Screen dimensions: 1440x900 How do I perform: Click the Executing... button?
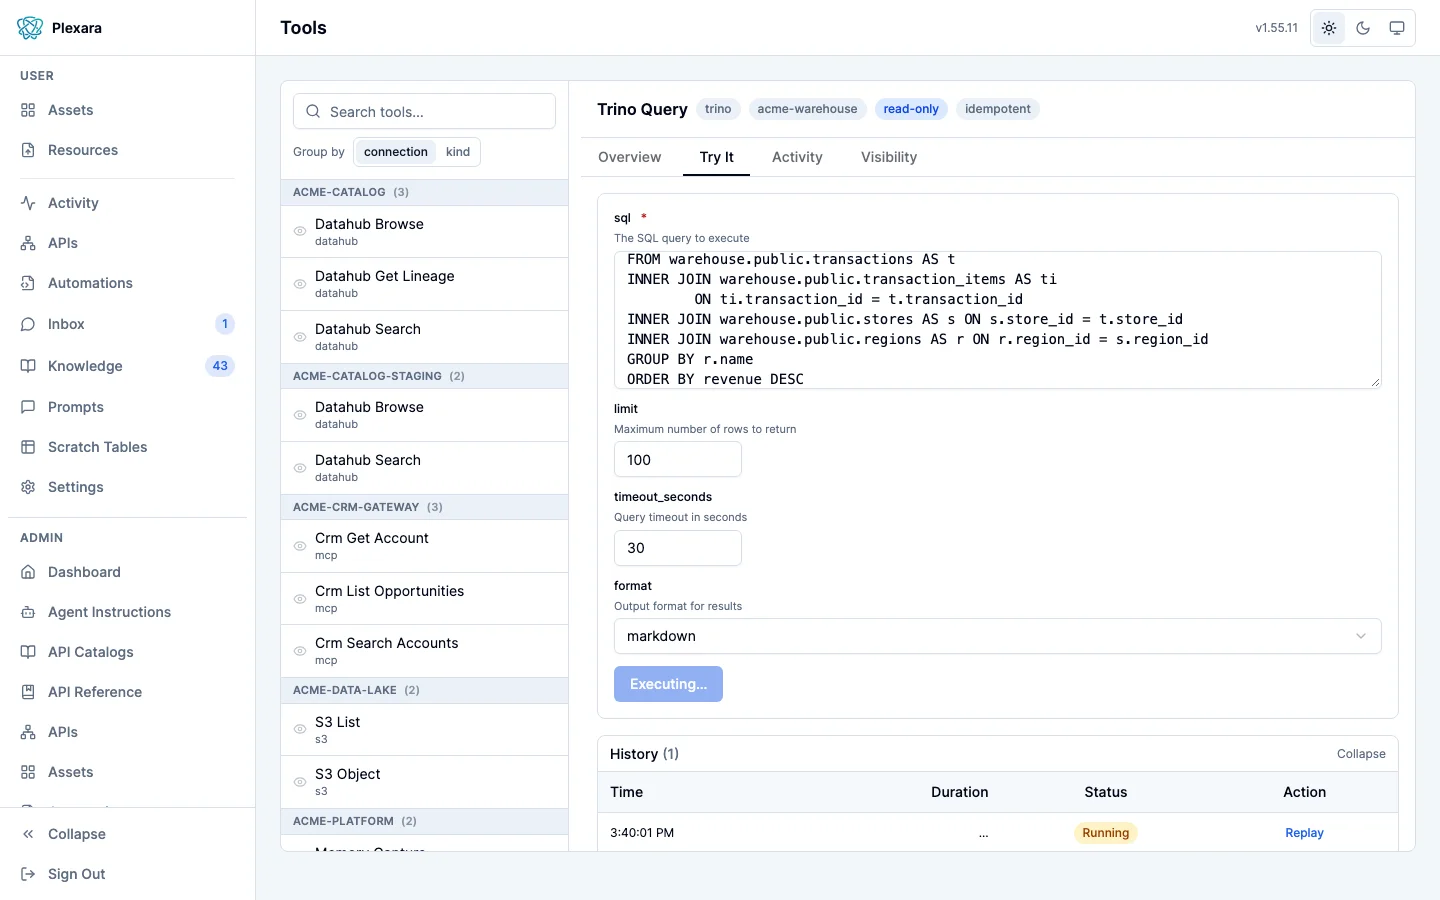point(668,684)
